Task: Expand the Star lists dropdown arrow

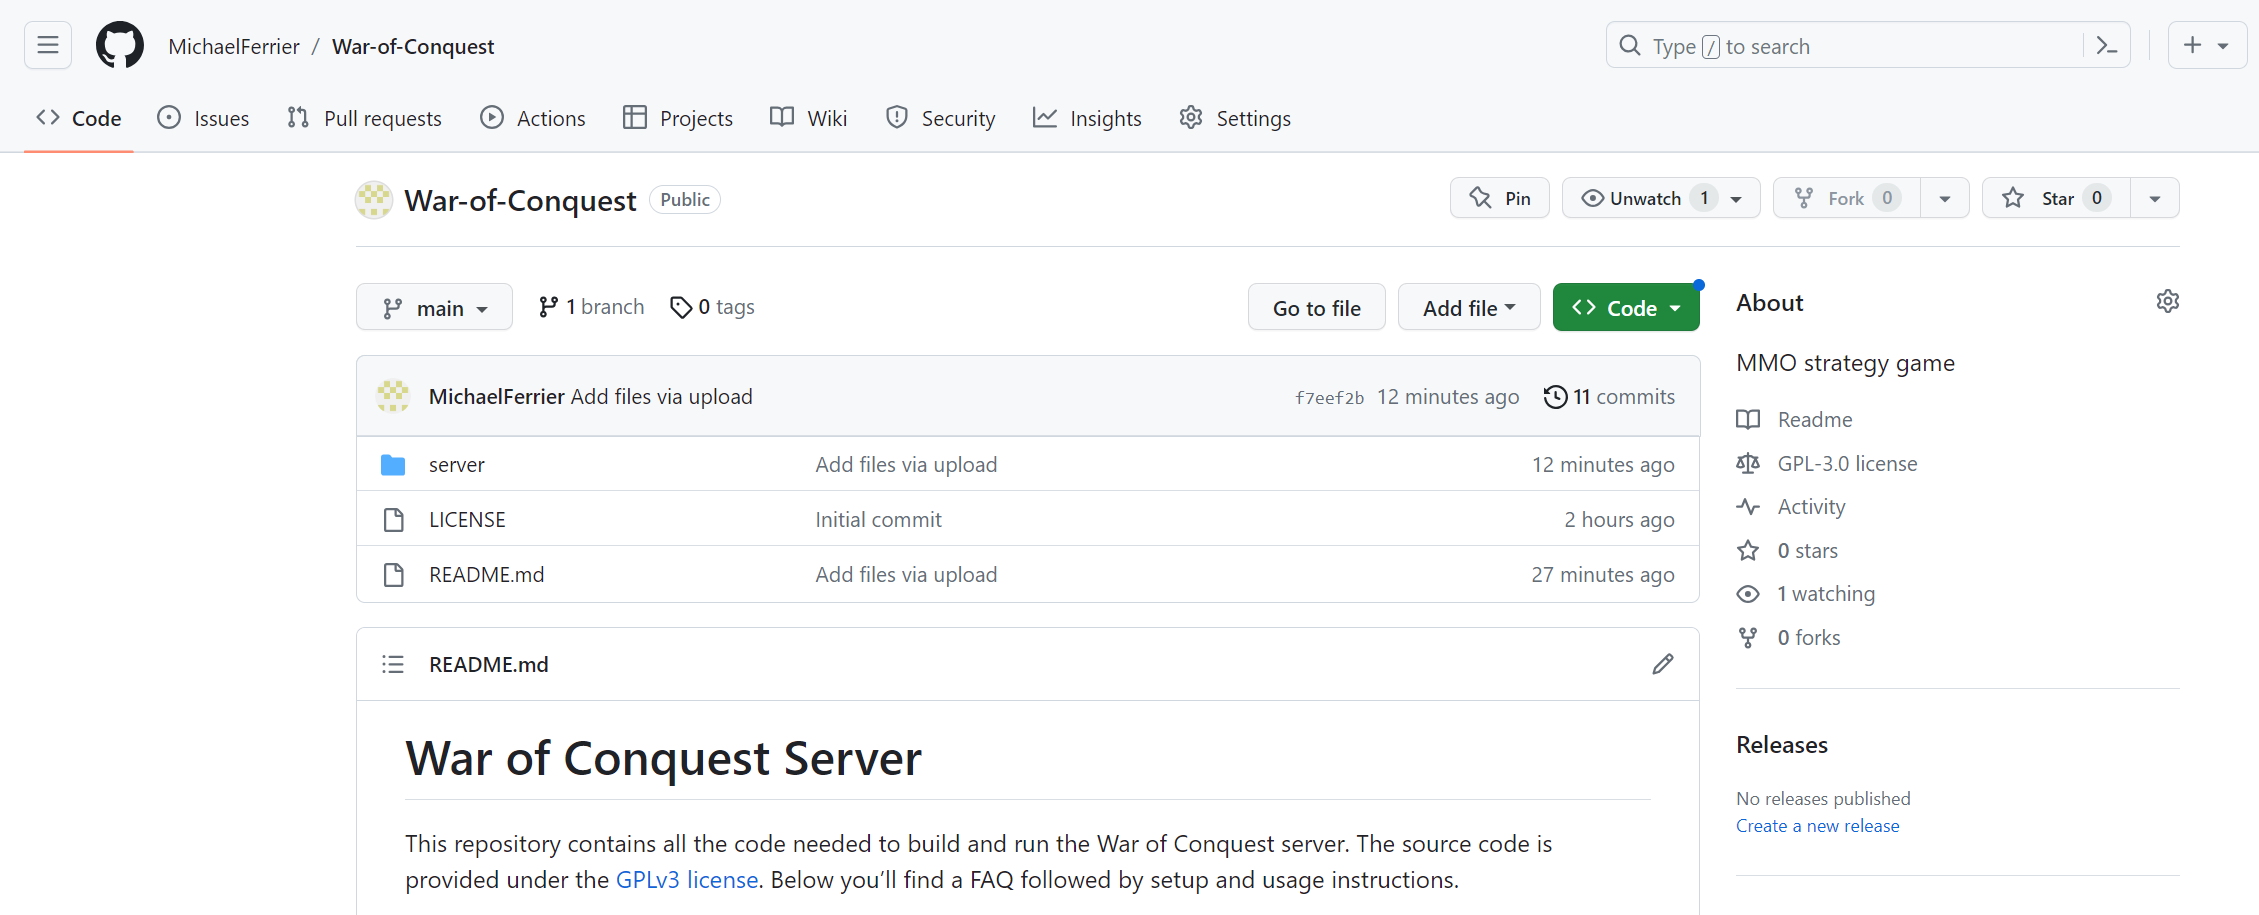Action: [2155, 198]
